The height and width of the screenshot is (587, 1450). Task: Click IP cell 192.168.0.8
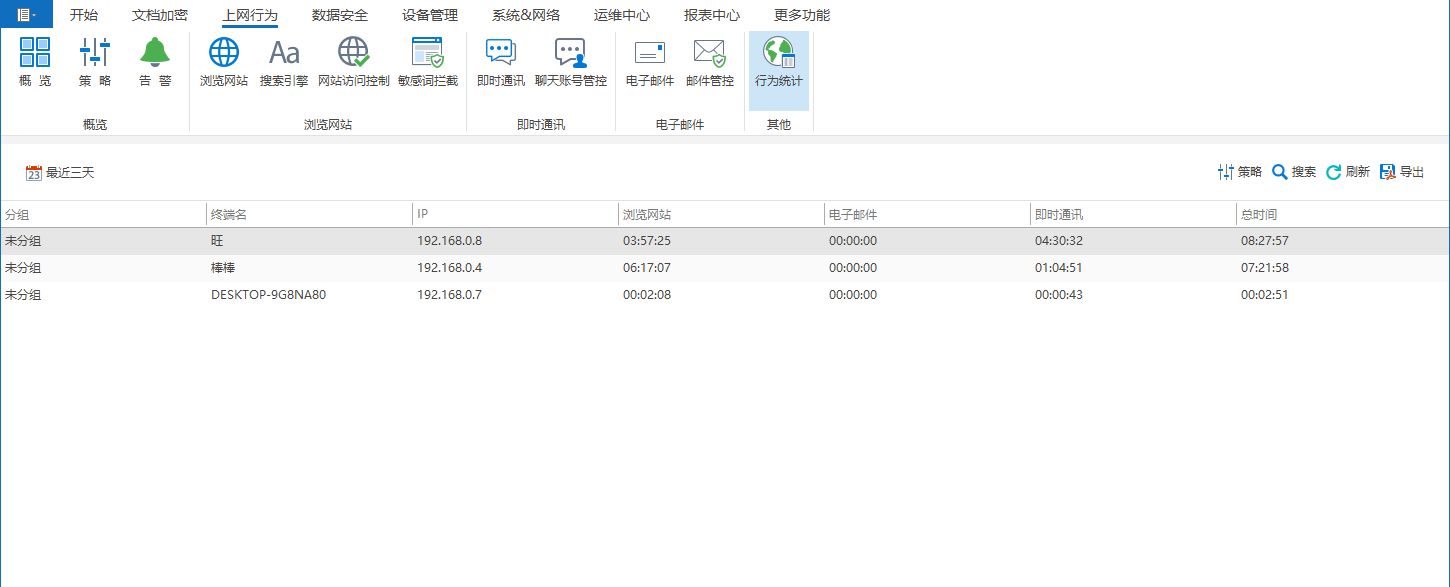(x=449, y=241)
